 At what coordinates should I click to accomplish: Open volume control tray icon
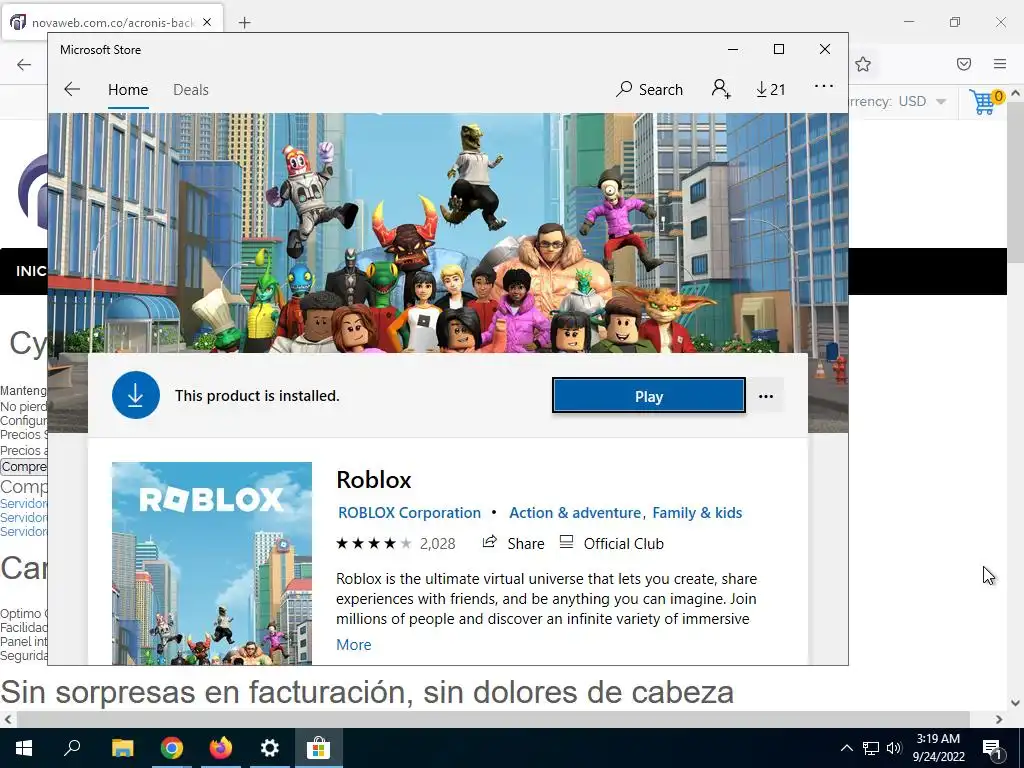click(x=894, y=748)
